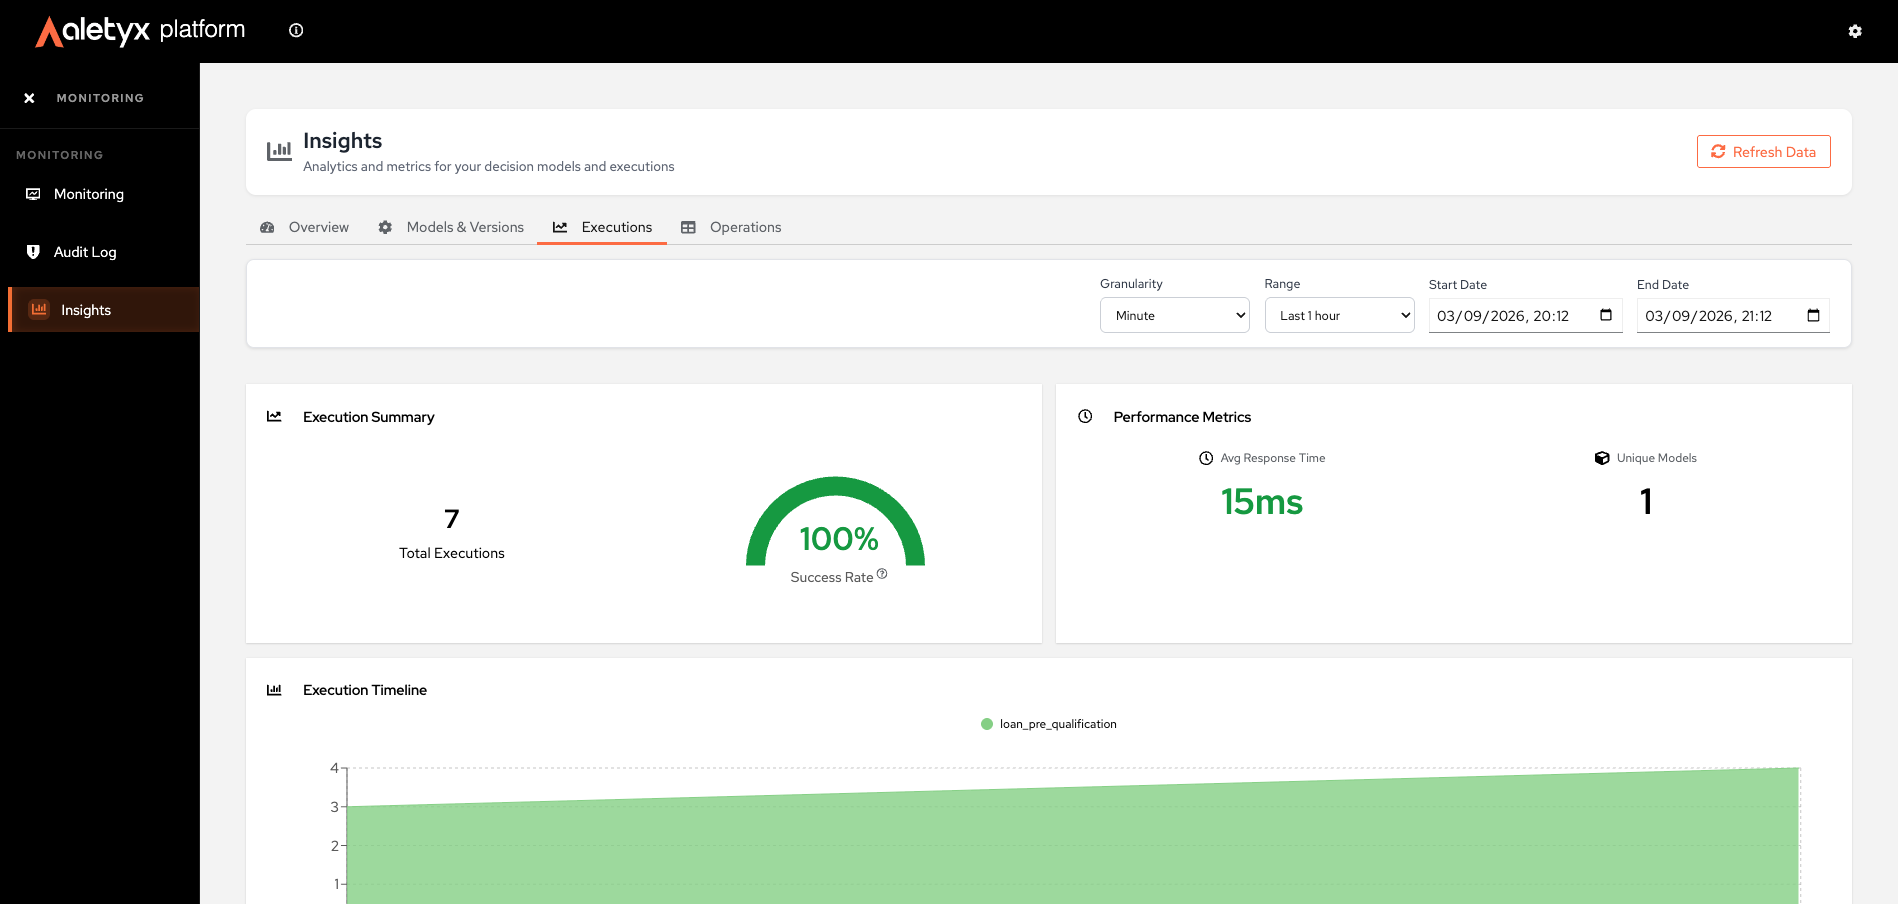Click the Start Date input field
The image size is (1898, 904).
(1525, 315)
